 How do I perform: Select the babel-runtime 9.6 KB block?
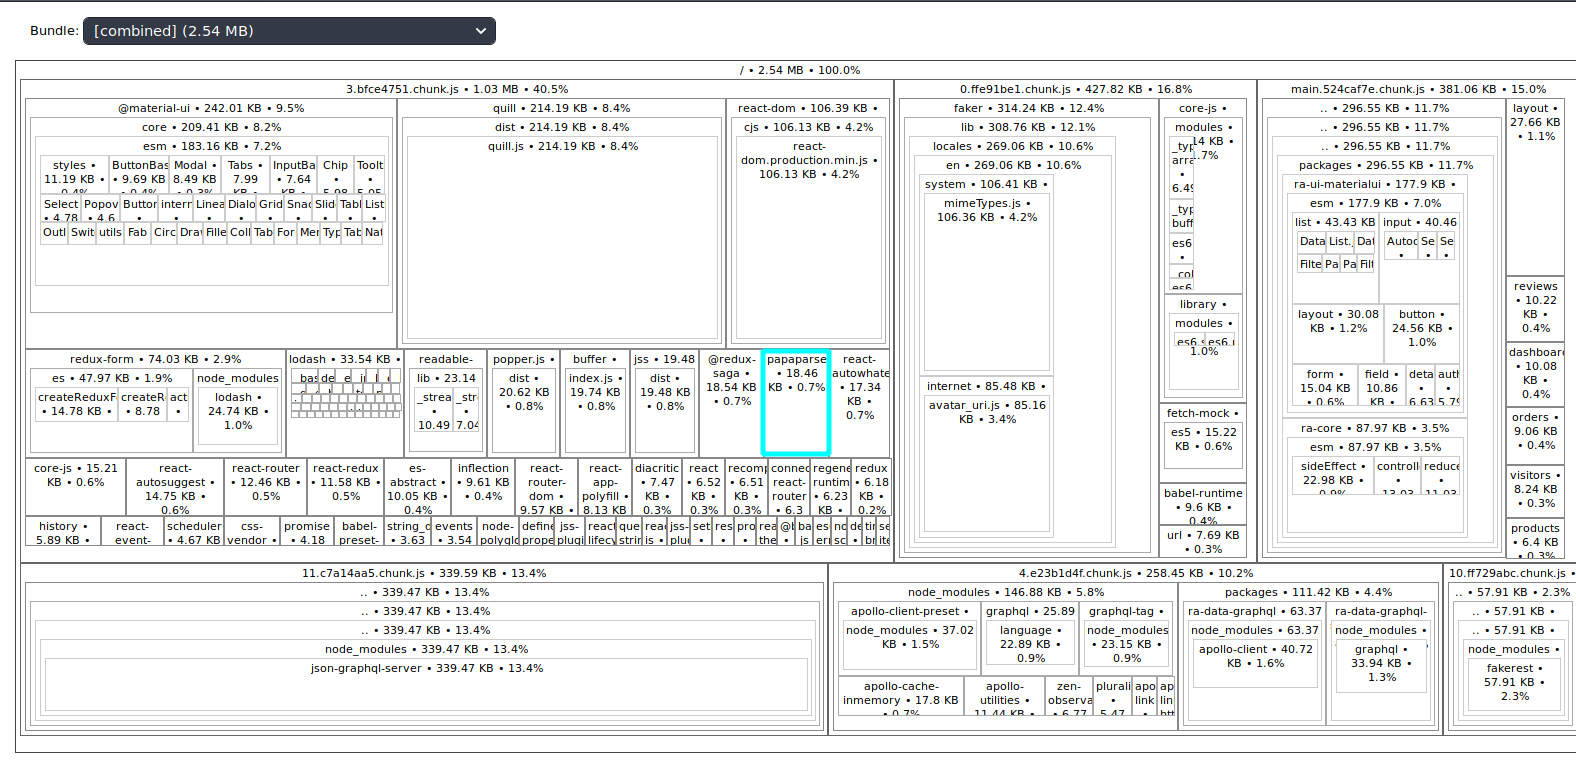tap(1203, 504)
